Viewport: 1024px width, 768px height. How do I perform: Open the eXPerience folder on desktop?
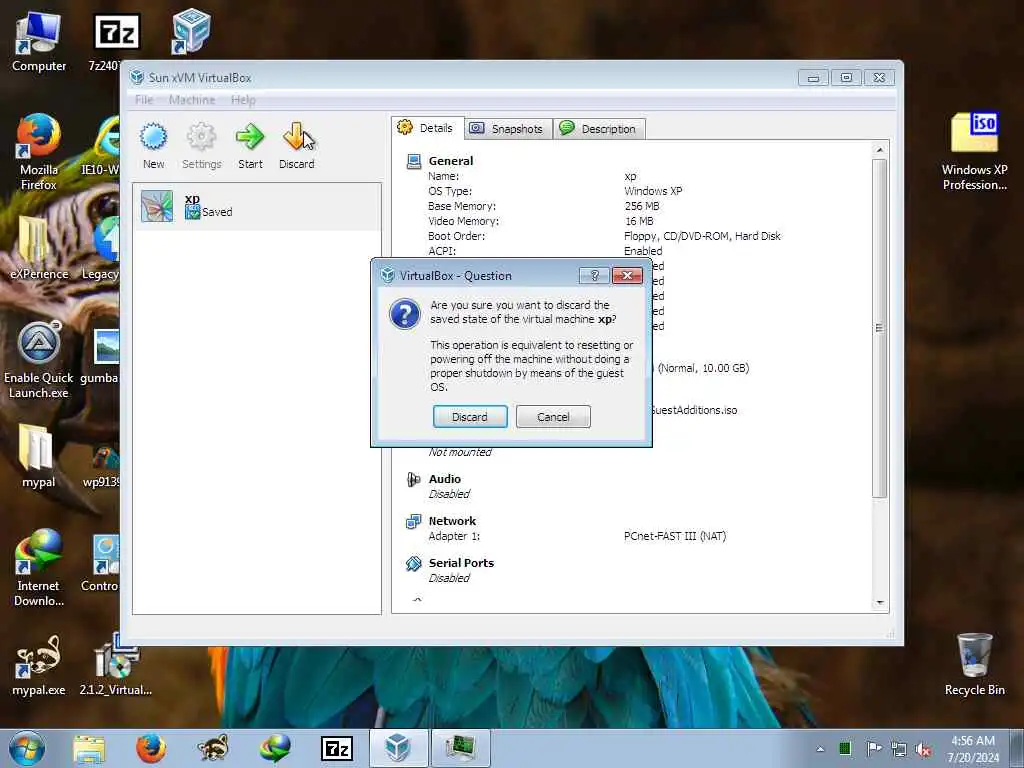(x=39, y=248)
